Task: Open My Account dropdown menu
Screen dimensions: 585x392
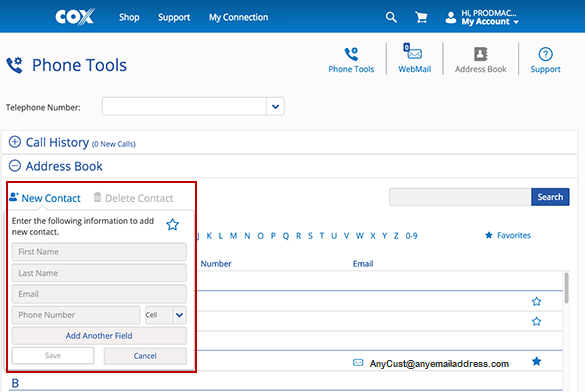Action: (490, 22)
